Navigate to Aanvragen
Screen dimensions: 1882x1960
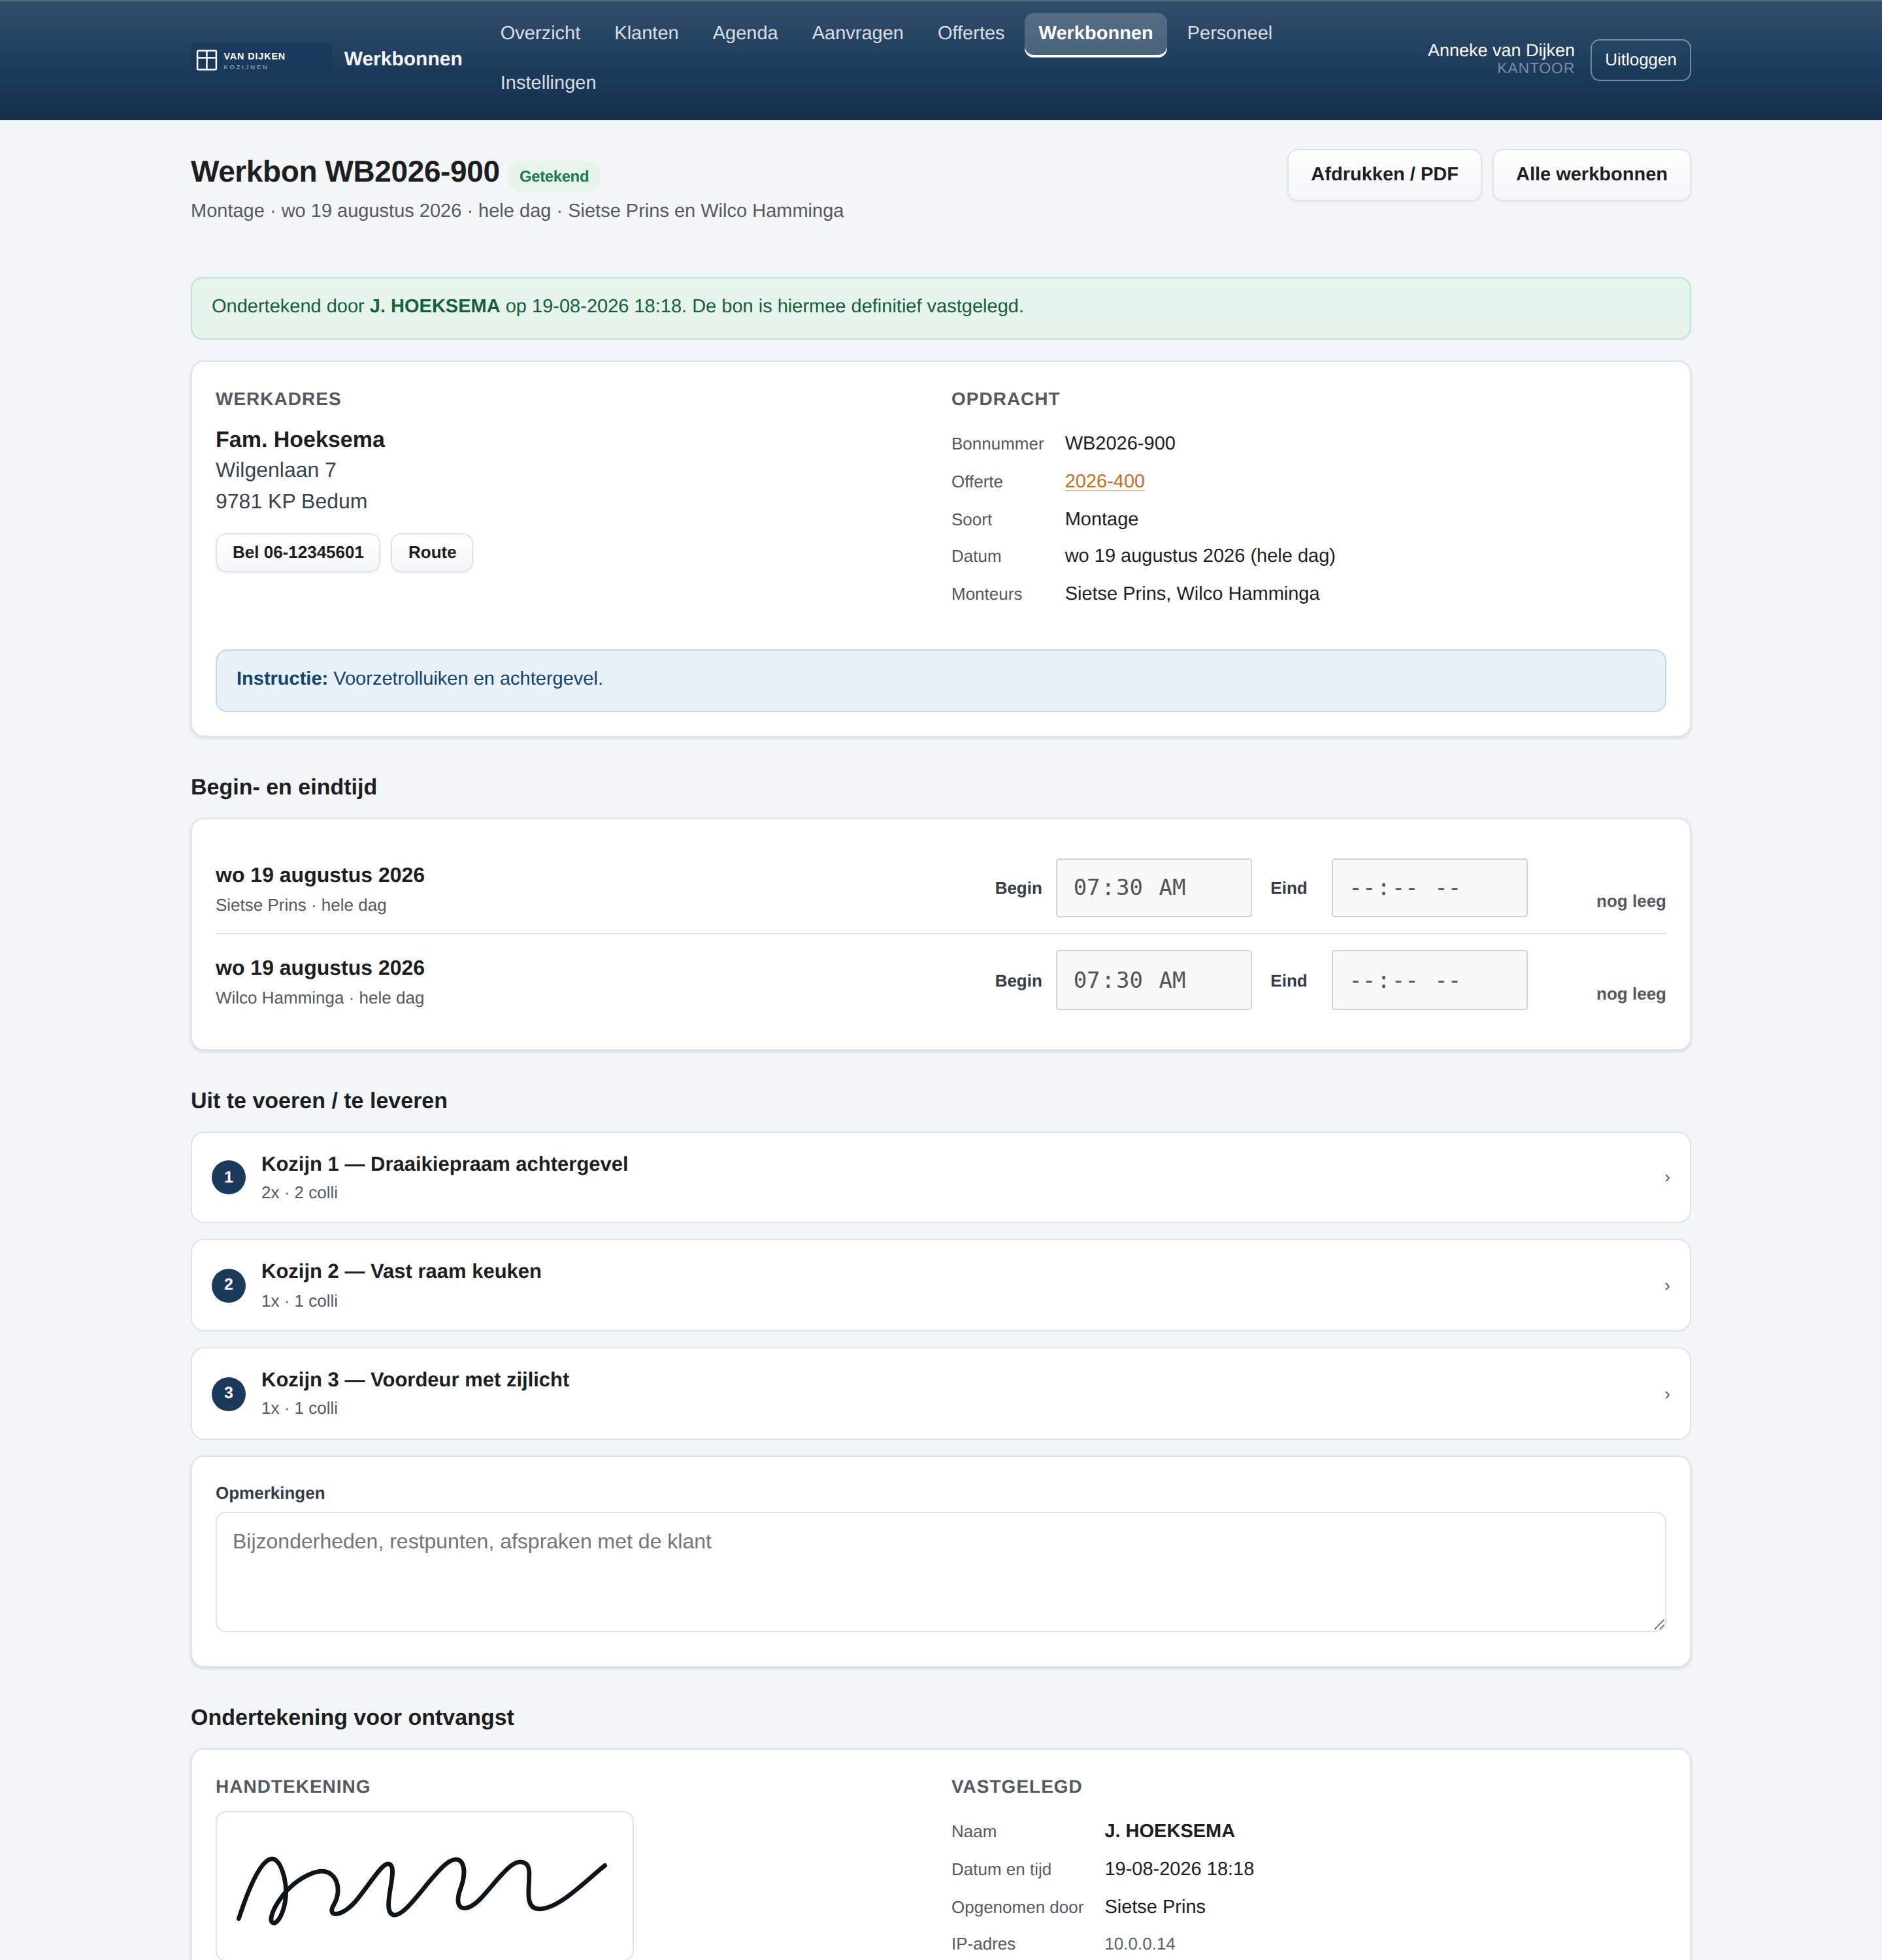click(857, 33)
